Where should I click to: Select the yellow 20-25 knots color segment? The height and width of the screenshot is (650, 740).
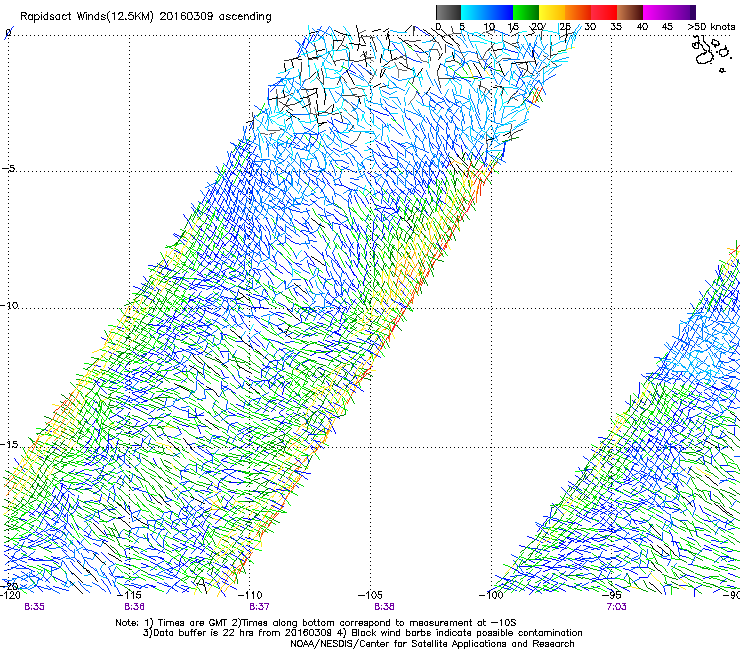pos(552,12)
